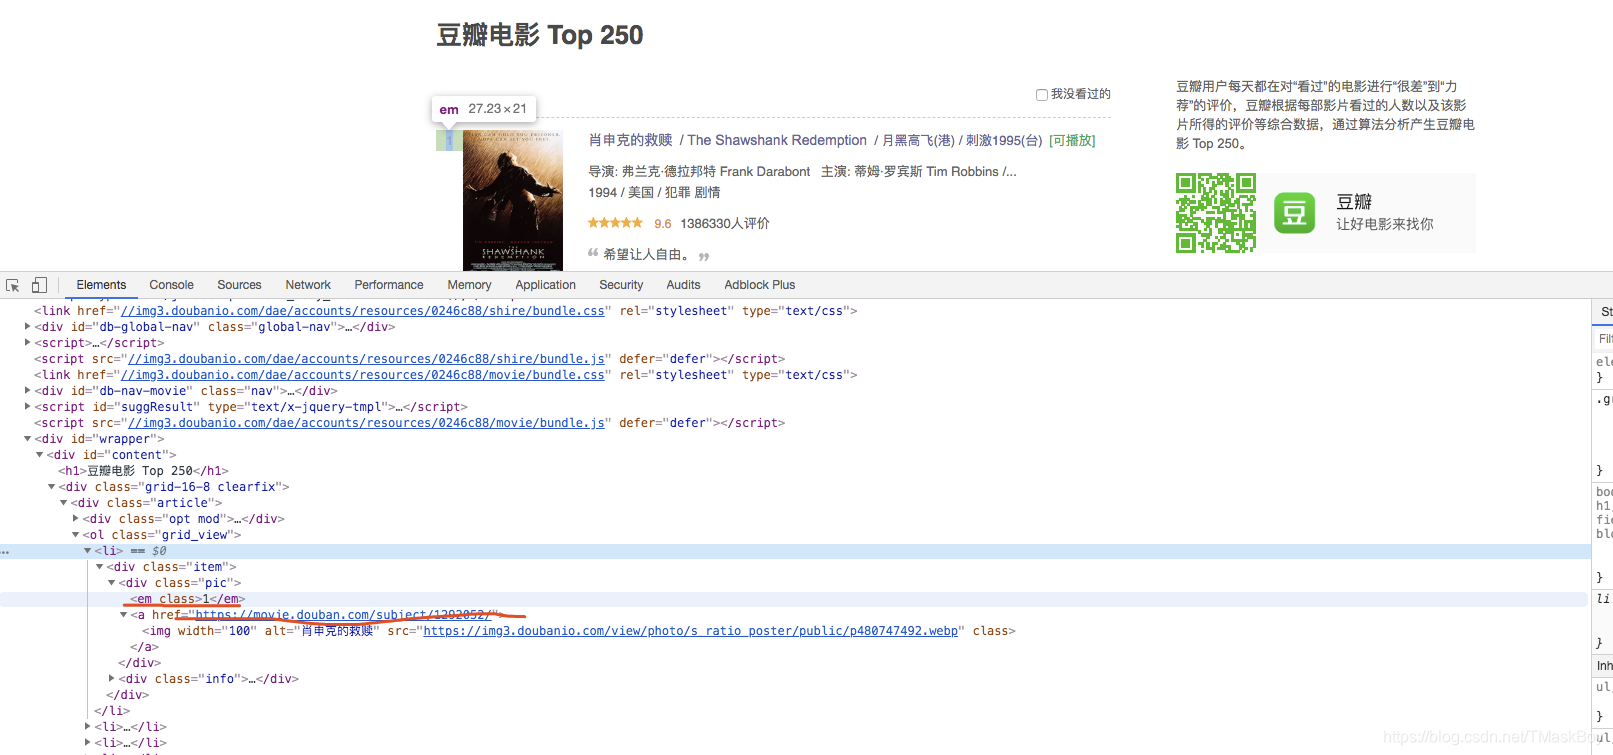Viewport: 1613px width, 755px height.
Task: Collapse the pic div node
Action: click(x=112, y=582)
